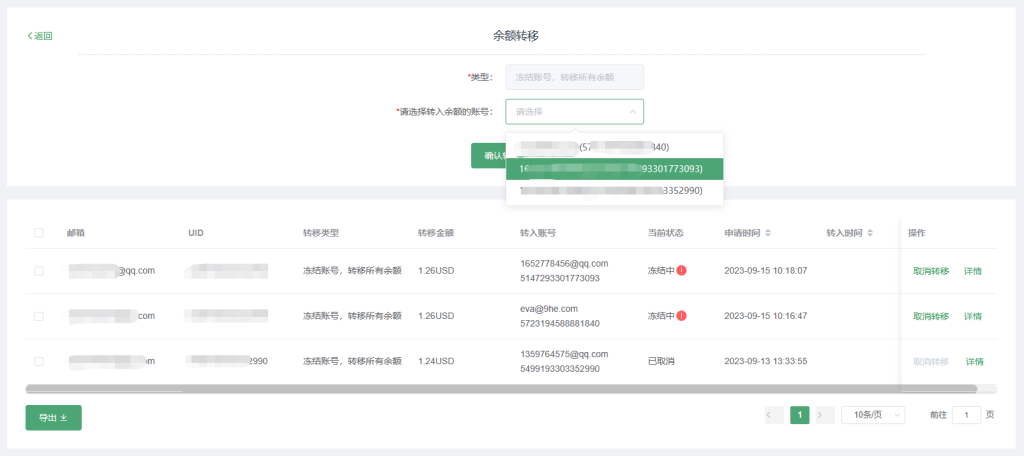Image resolution: width=1024 pixels, height=456 pixels.
Task: Tick the select-all checkbox in table header
Action: point(39,233)
